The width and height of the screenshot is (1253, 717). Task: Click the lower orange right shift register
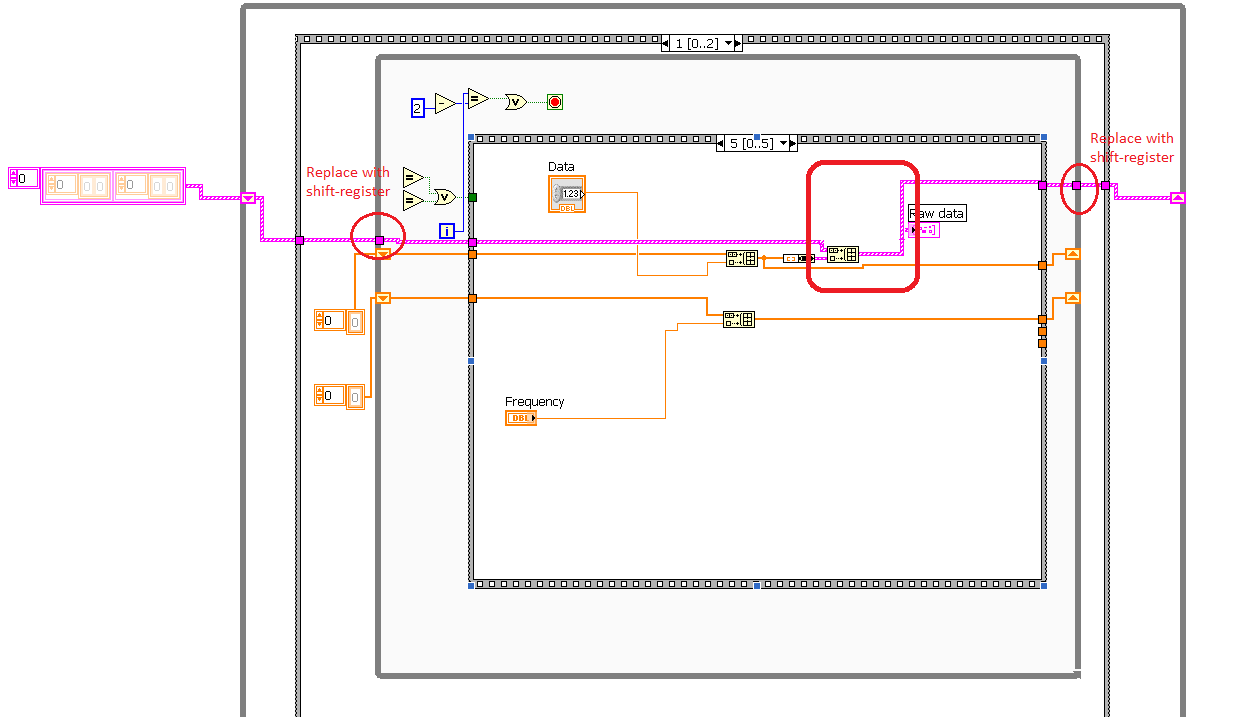click(x=1072, y=297)
